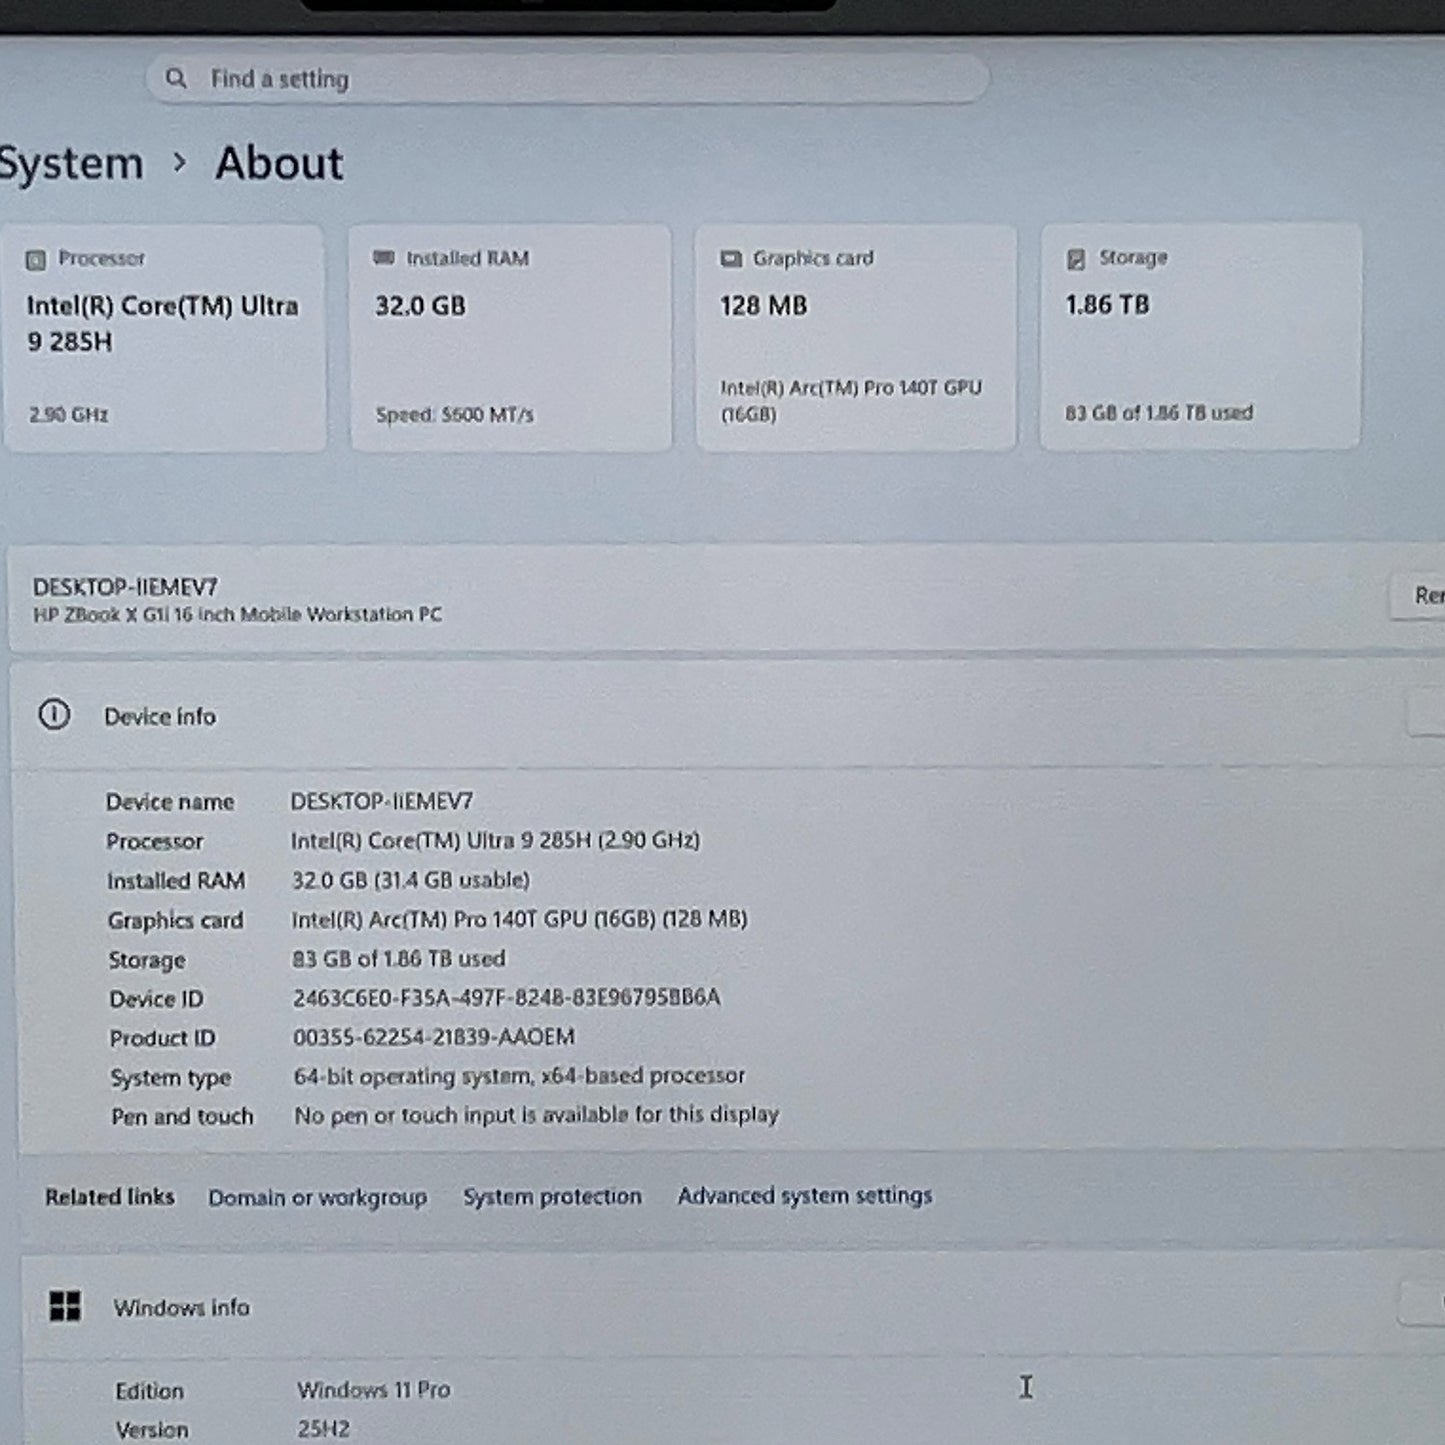This screenshot has height=1445, width=1445.
Task: Click the Windows info logo icon
Action: click(x=65, y=1306)
